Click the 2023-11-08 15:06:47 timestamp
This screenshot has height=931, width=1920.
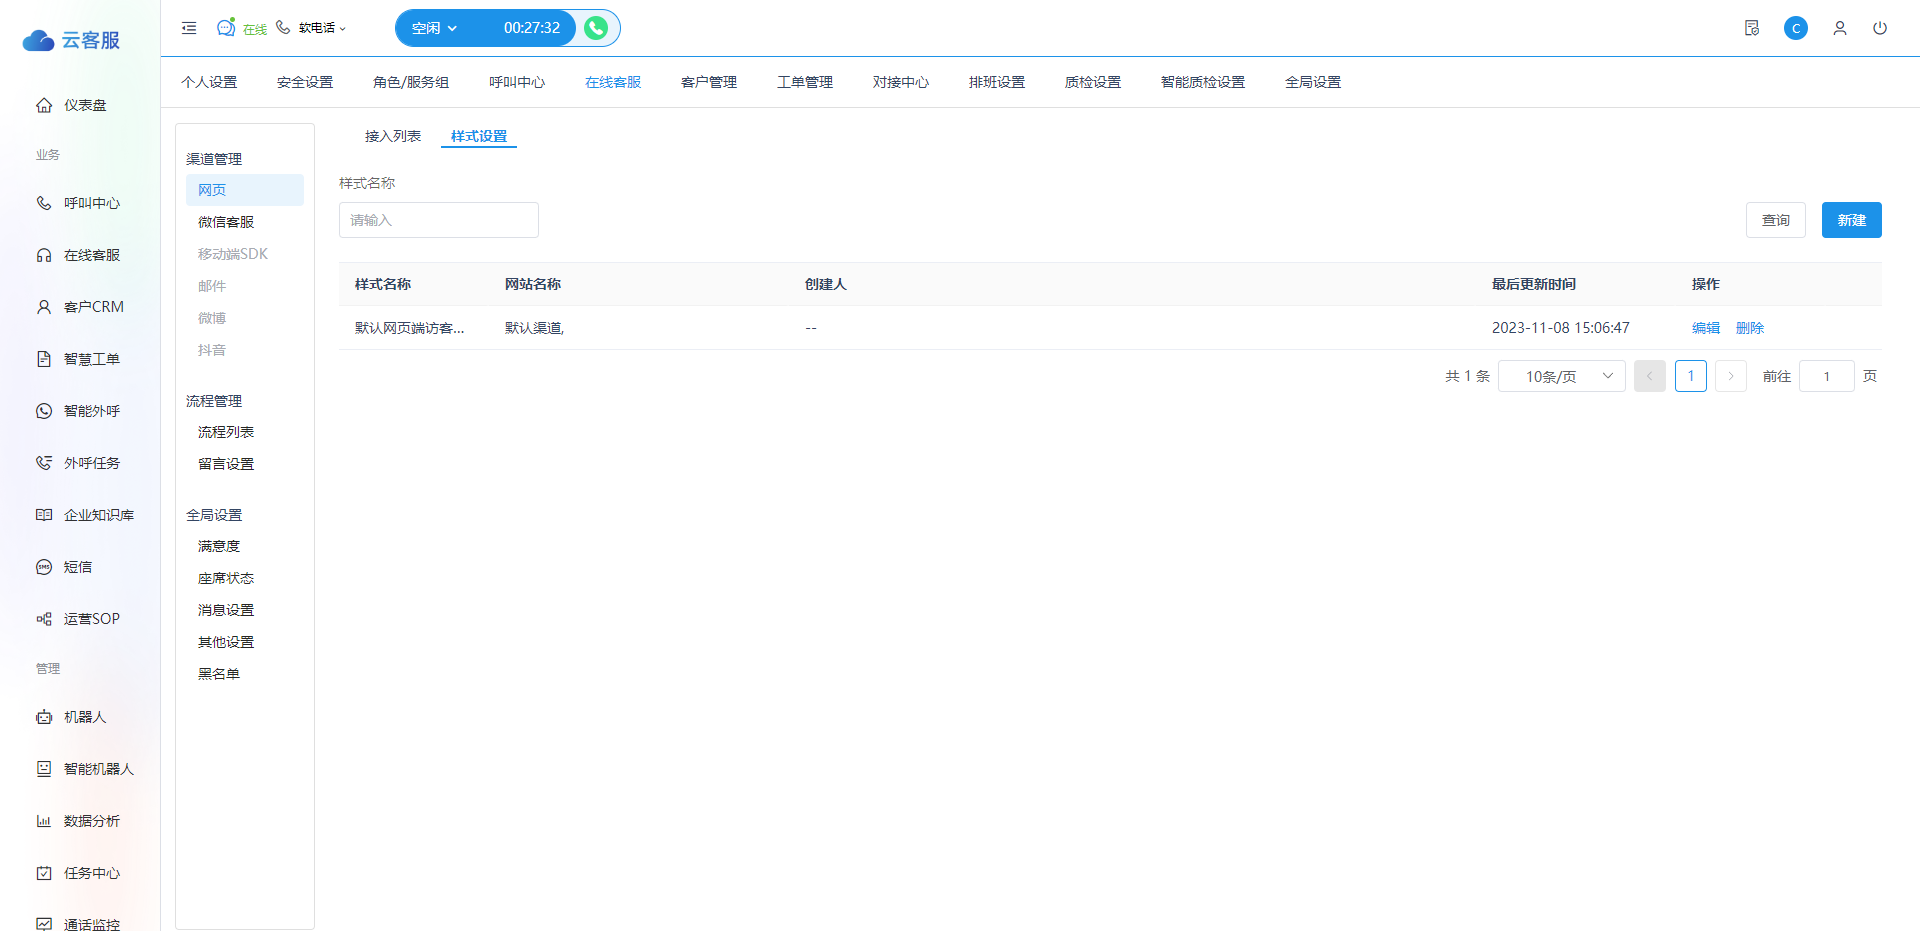[x=1561, y=328]
